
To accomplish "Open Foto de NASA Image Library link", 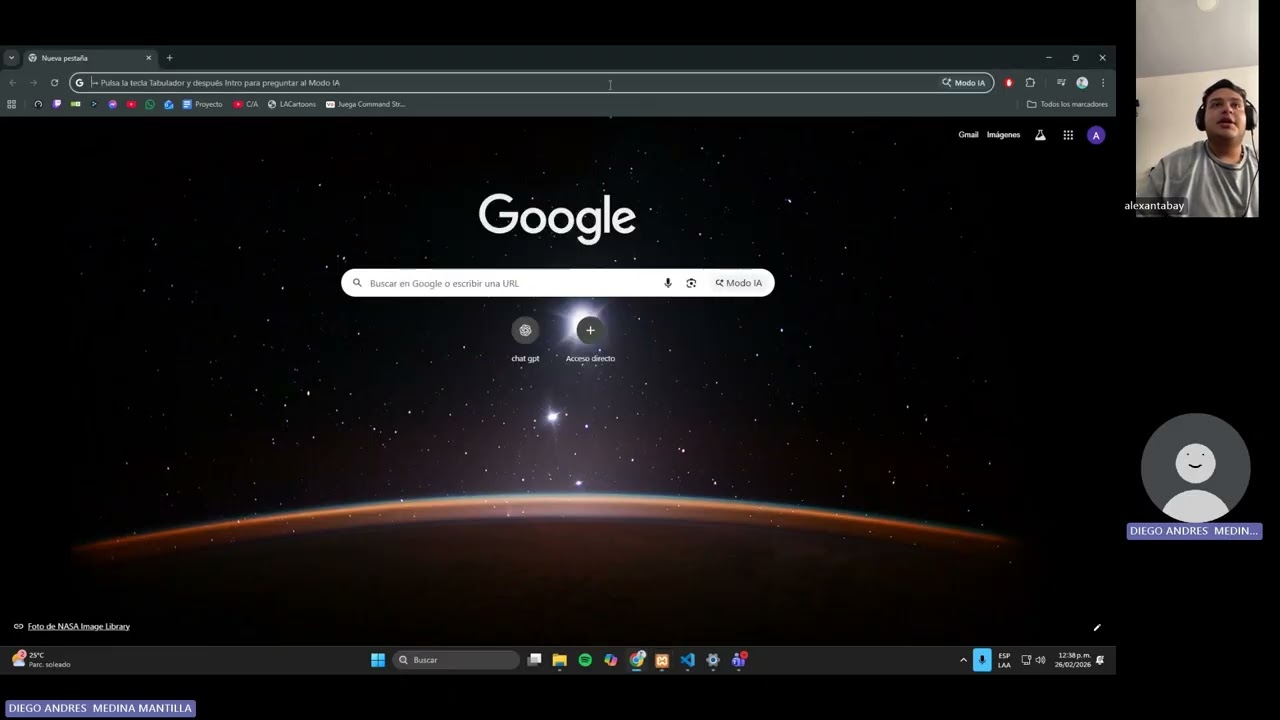I will tap(79, 627).
